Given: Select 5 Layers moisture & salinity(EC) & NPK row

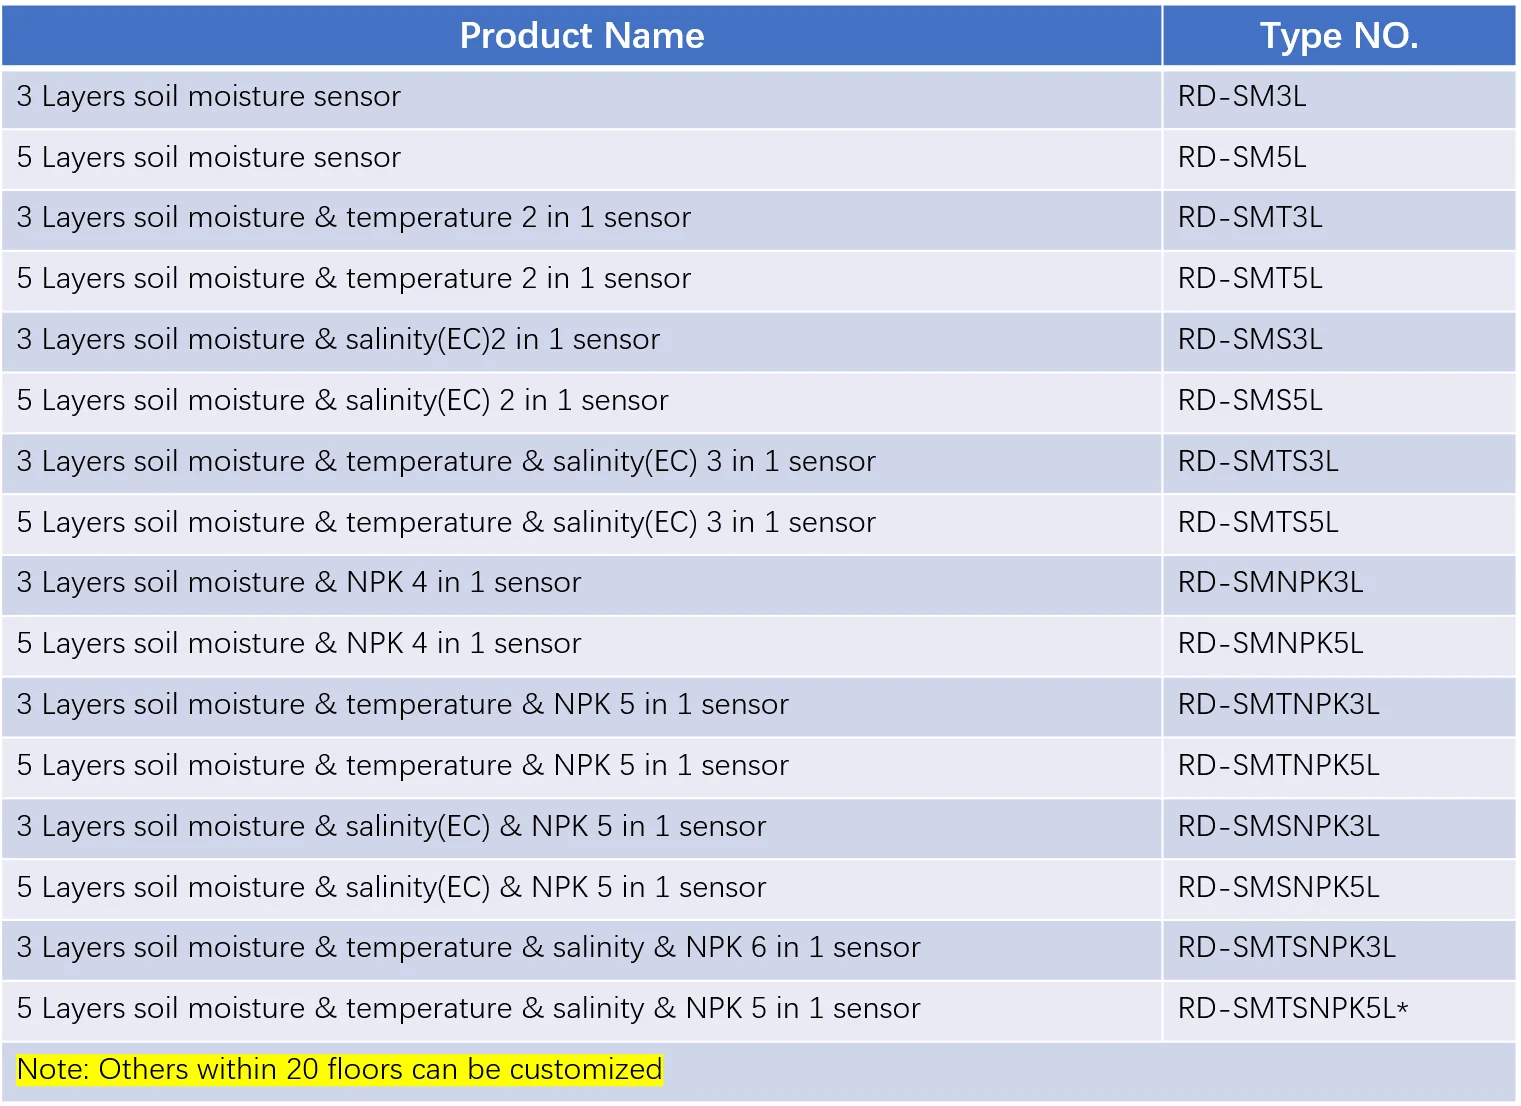Looking at the screenshot, I should tap(391, 888).
